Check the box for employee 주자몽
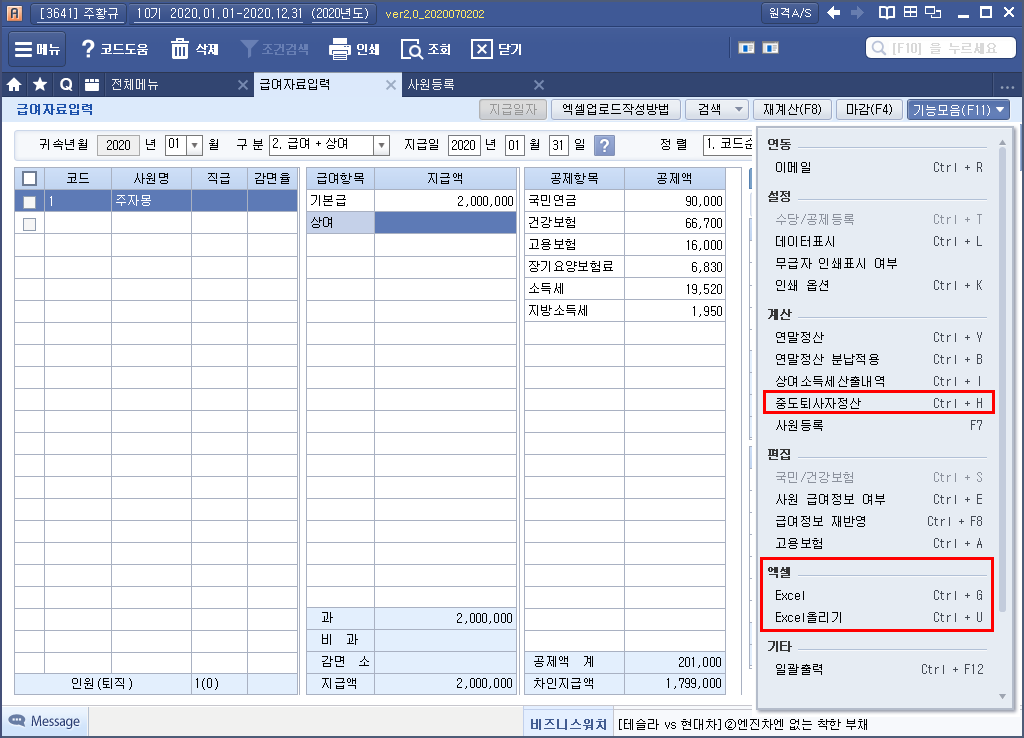 tap(29, 202)
